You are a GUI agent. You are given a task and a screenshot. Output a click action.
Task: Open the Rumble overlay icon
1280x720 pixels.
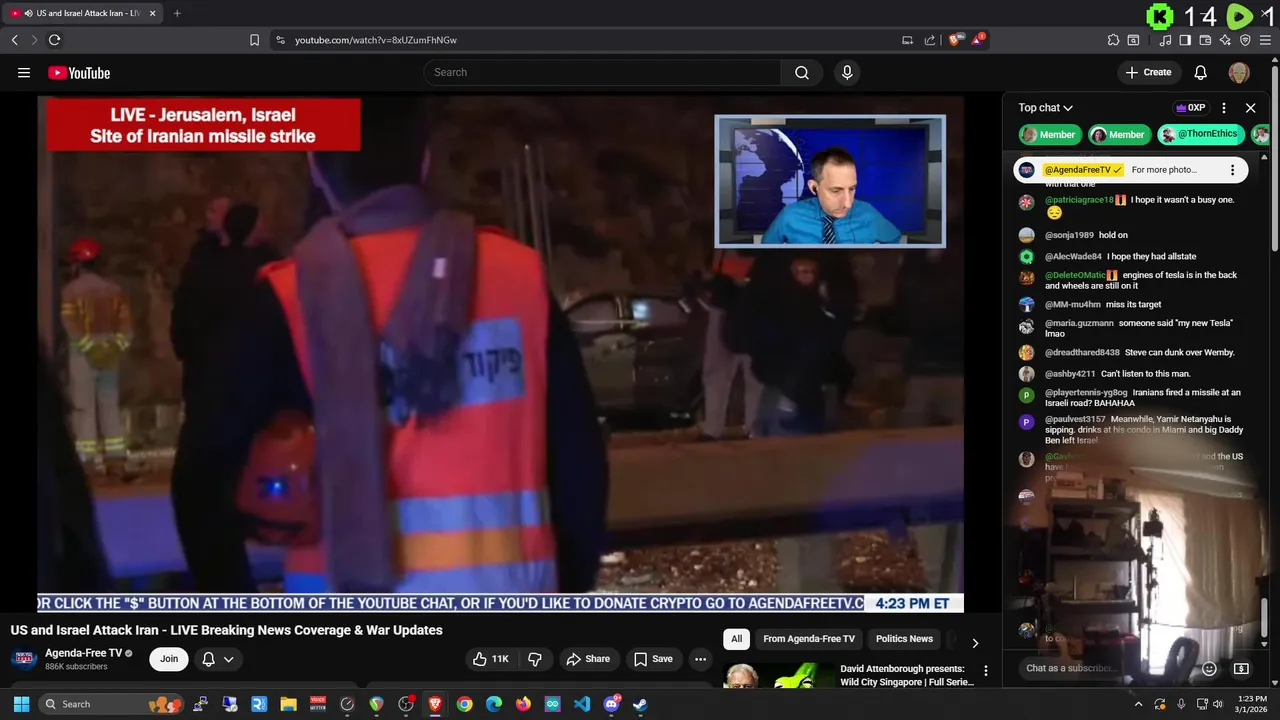1239,16
